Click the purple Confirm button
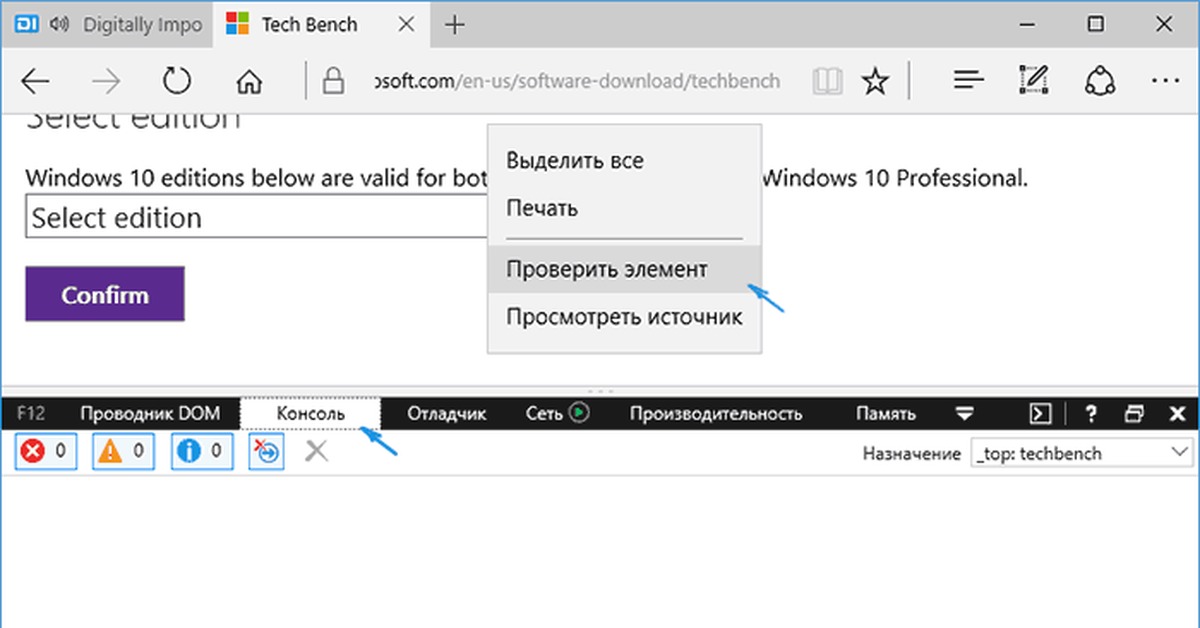Image resolution: width=1200 pixels, height=628 pixels. (x=105, y=295)
